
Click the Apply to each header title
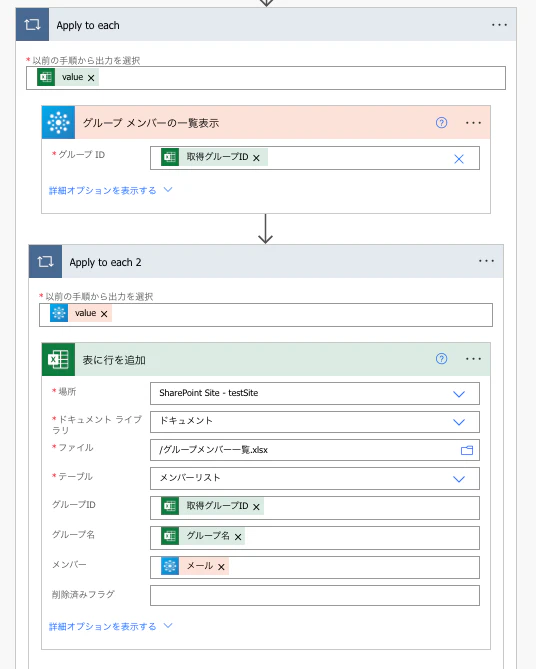click(88, 25)
